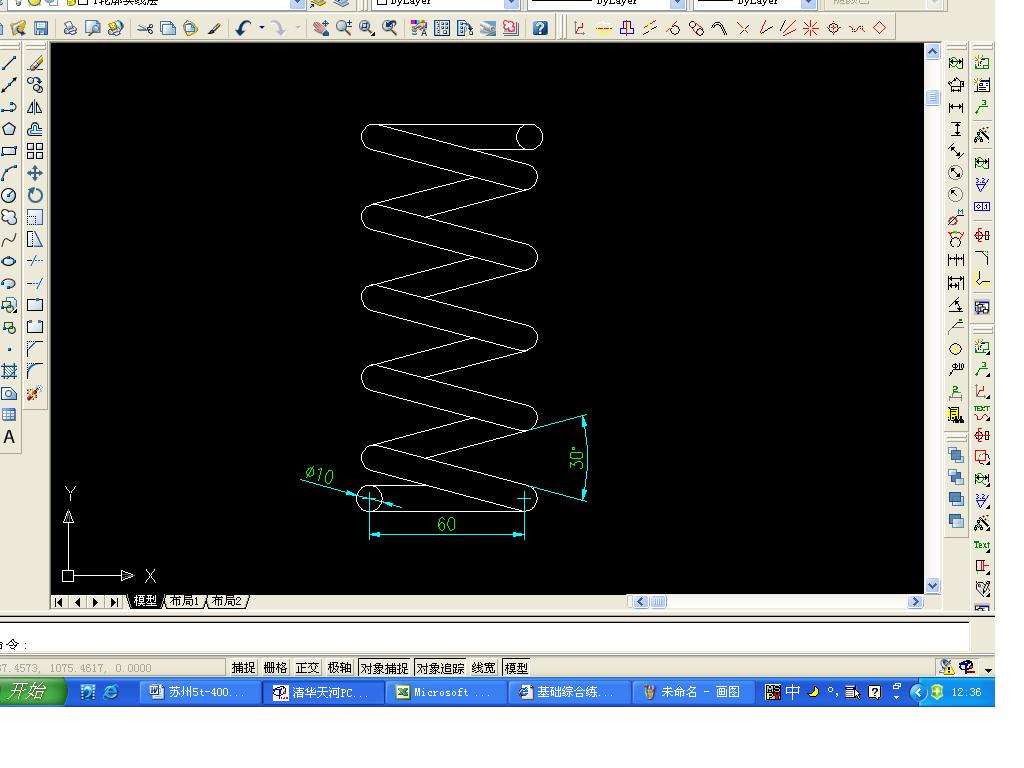Select the Copy object tool
Viewport: 1024px width, 768px height.
point(35,85)
